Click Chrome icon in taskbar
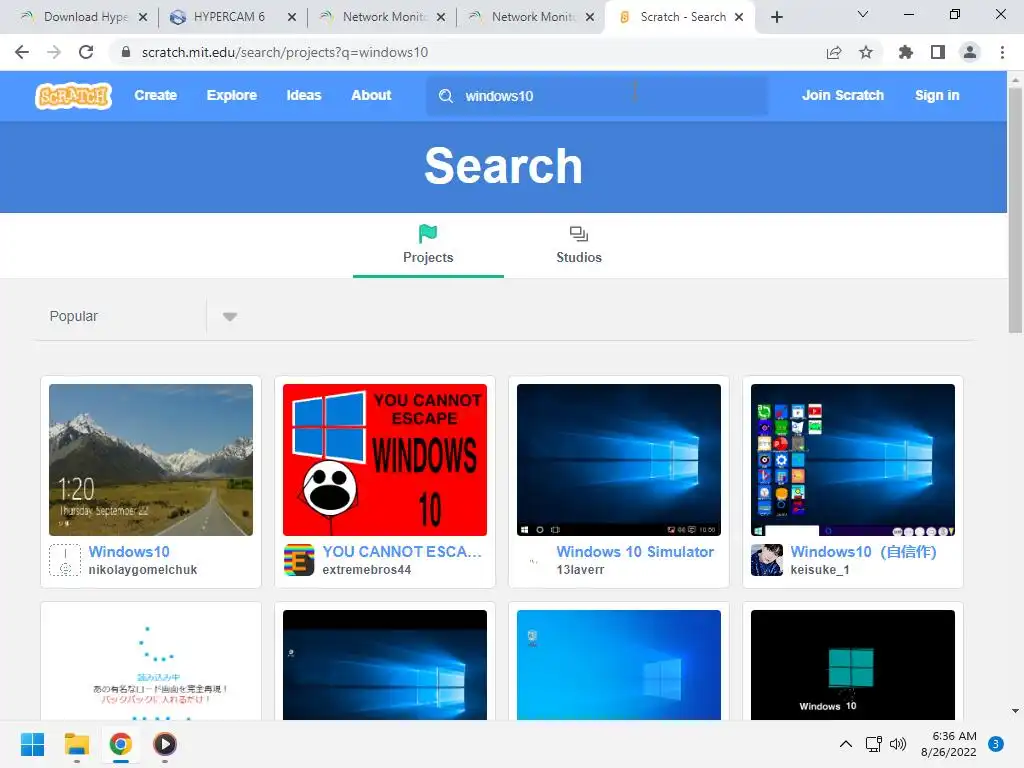Viewport: 1024px width, 768px height. 121,744
